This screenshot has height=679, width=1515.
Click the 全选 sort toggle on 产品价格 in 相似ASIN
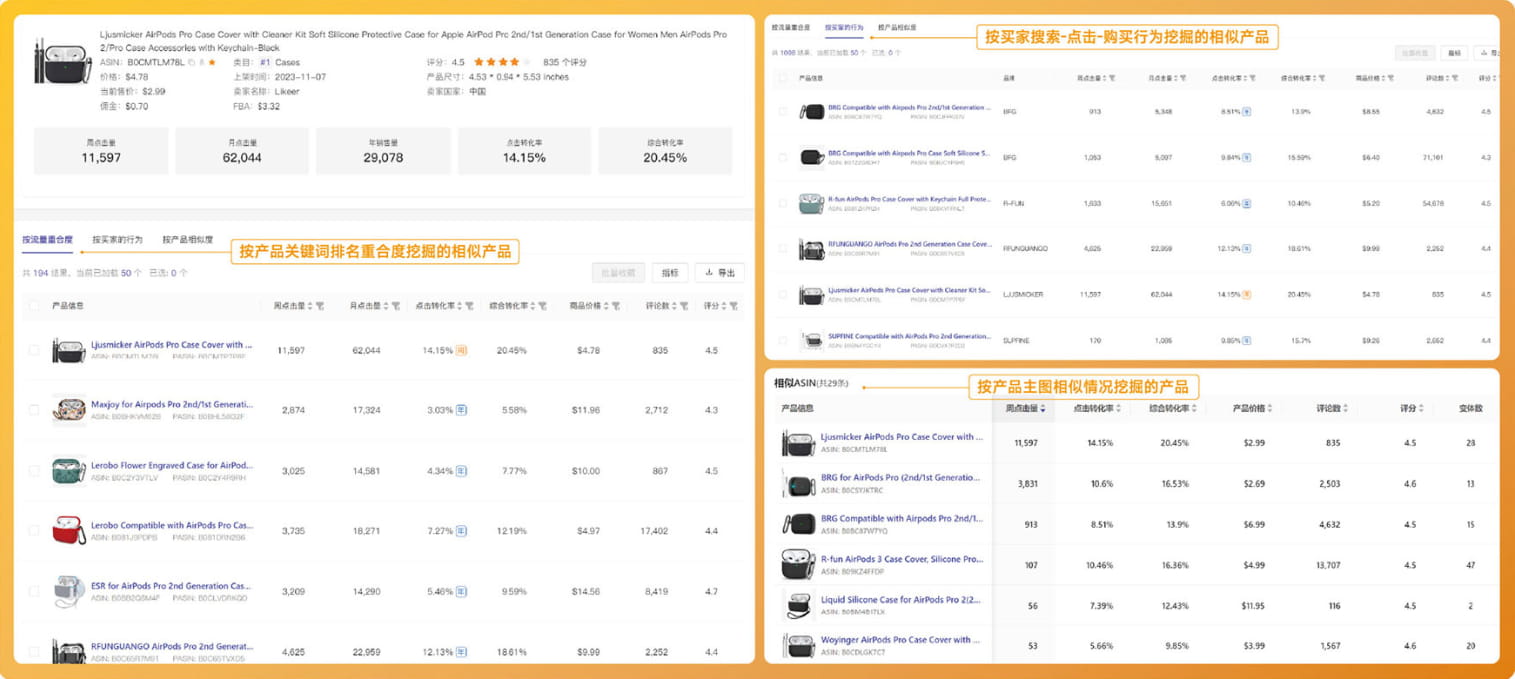1270,408
